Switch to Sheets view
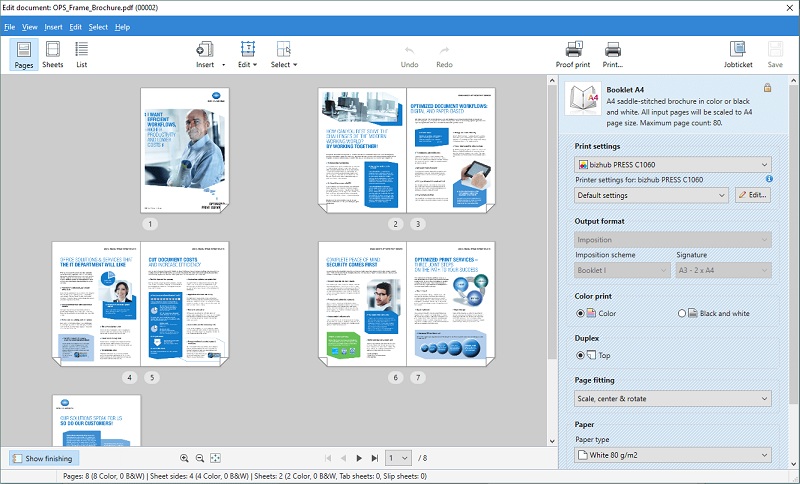Screen dimensions: 800x484 [53, 55]
